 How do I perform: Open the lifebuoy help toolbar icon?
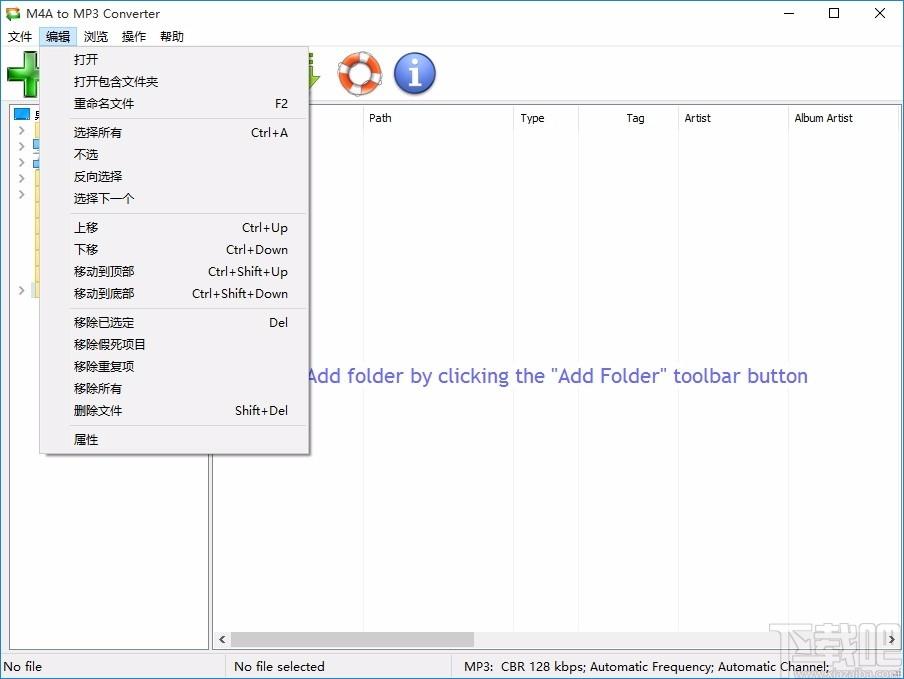click(360, 74)
